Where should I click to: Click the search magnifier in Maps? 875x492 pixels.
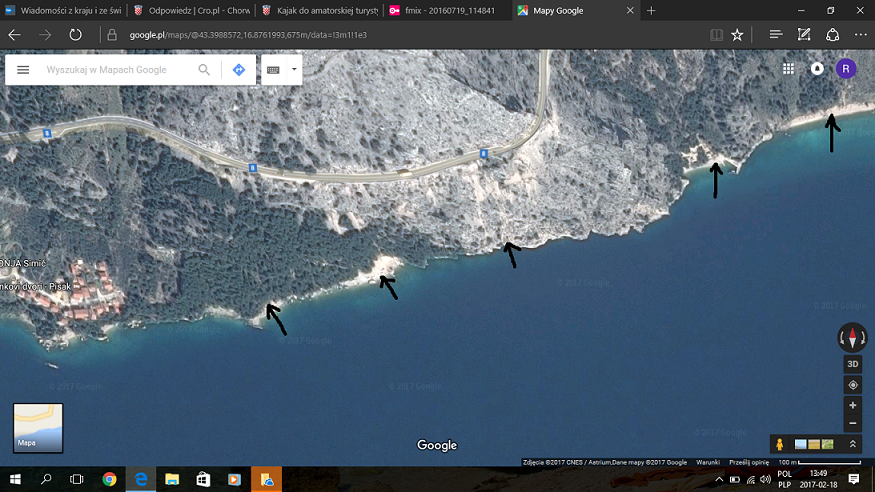pos(204,70)
